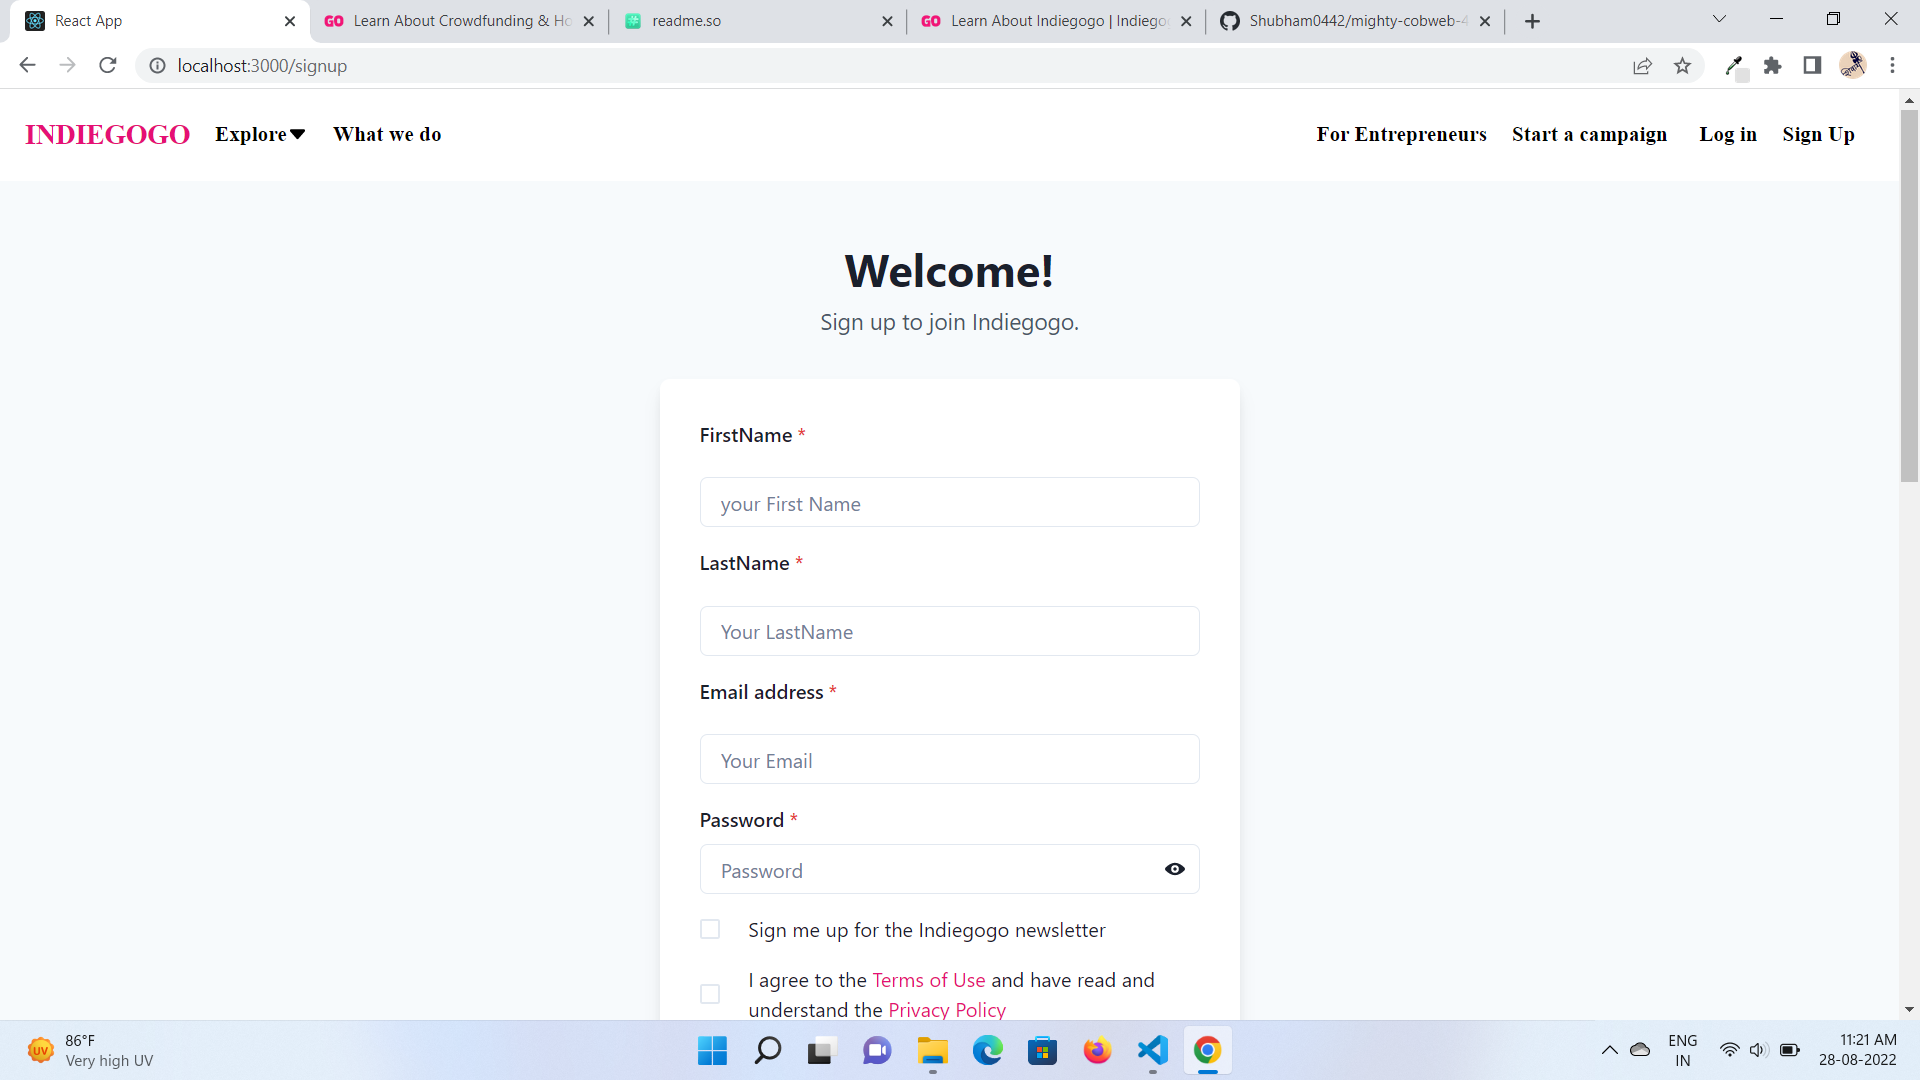Open the Terms of Use link

(x=929, y=980)
